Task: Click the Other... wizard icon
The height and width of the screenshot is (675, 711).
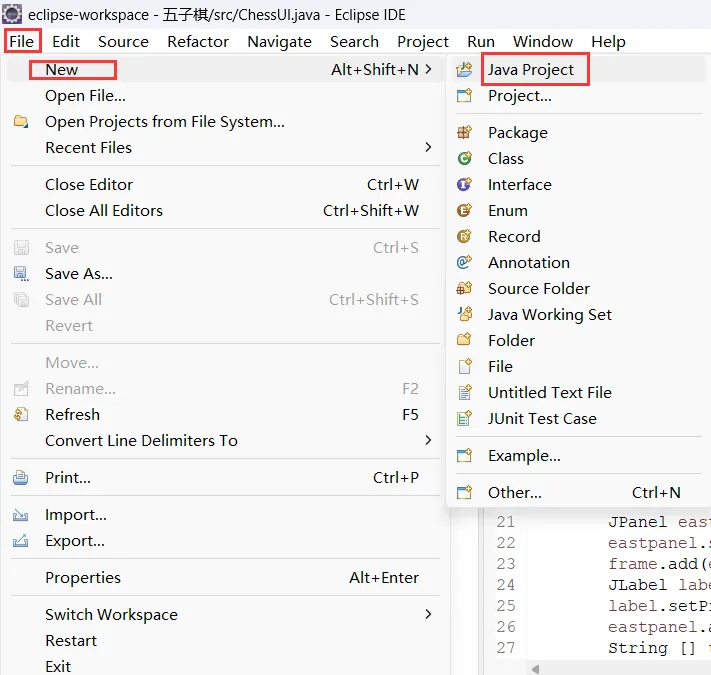Action: click(464, 492)
